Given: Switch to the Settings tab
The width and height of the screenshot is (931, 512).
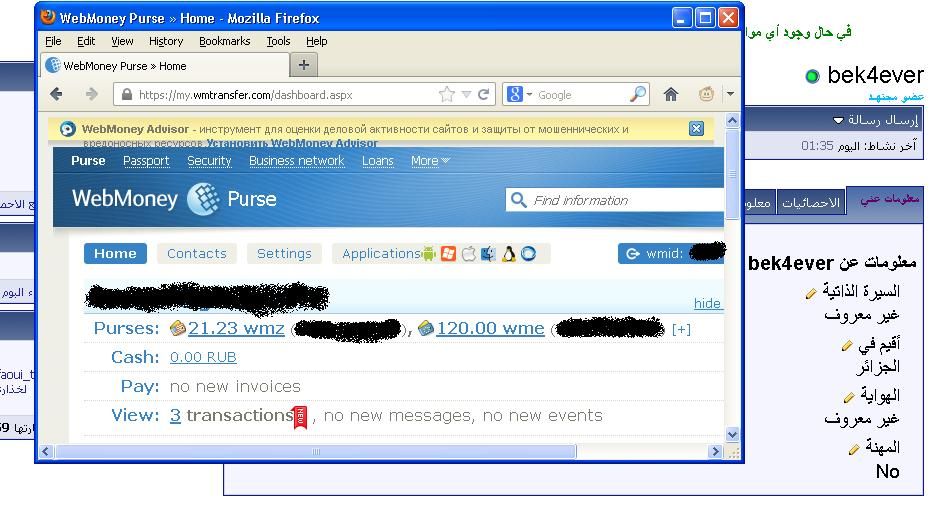Looking at the screenshot, I should point(284,254).
